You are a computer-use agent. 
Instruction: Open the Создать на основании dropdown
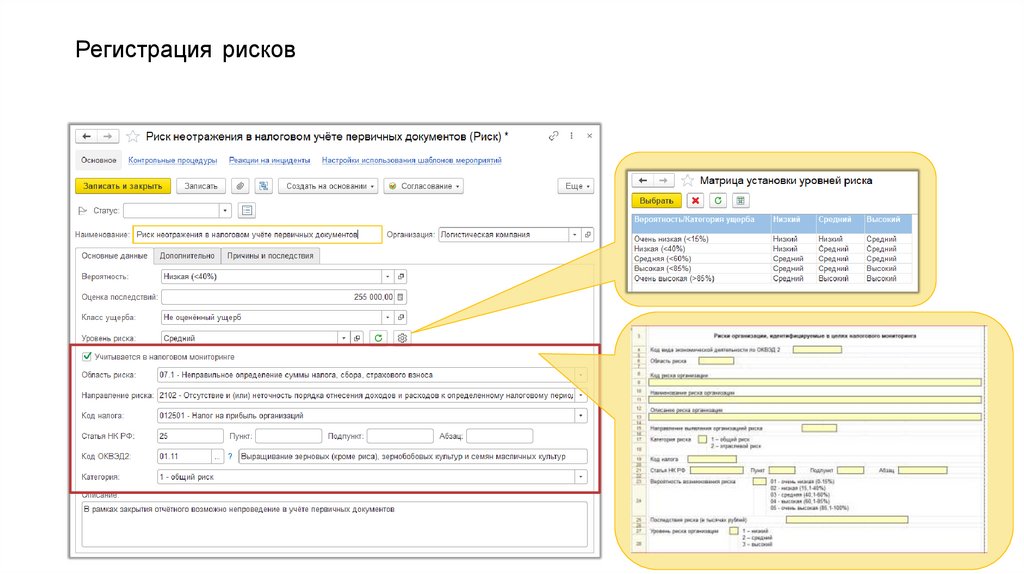[328, 186]
